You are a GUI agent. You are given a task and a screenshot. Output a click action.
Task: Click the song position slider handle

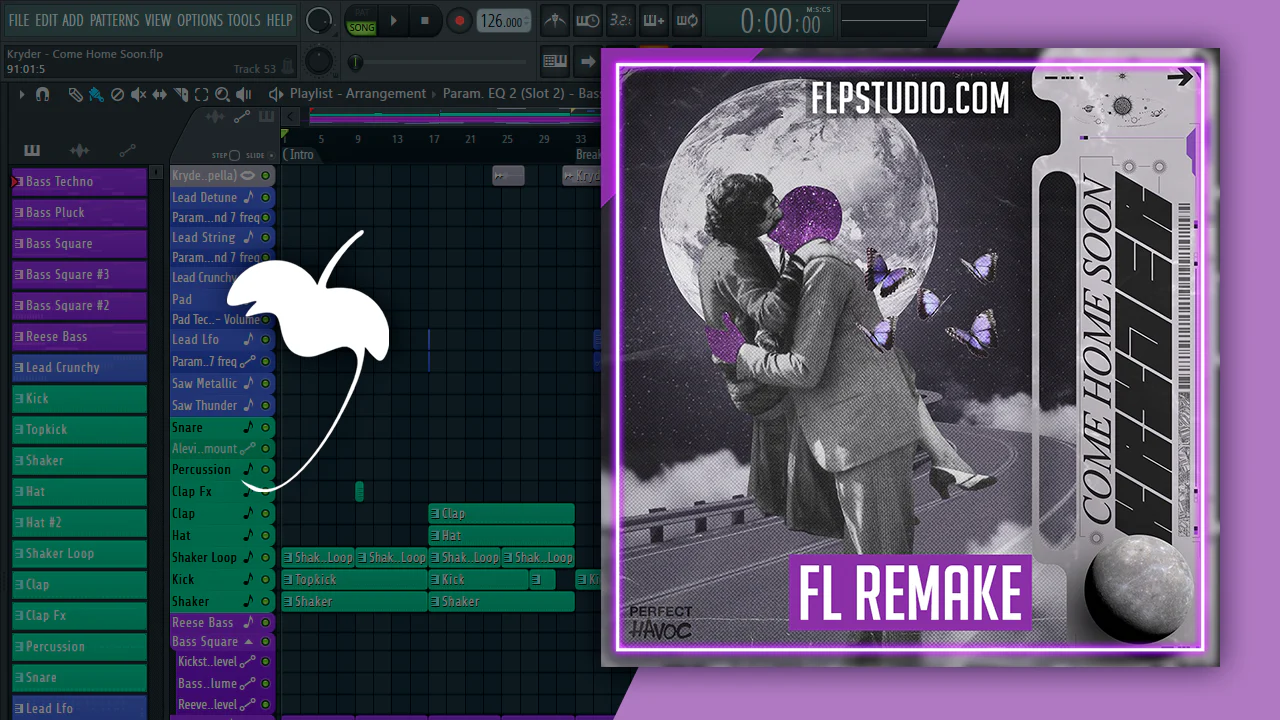(355, 62)
